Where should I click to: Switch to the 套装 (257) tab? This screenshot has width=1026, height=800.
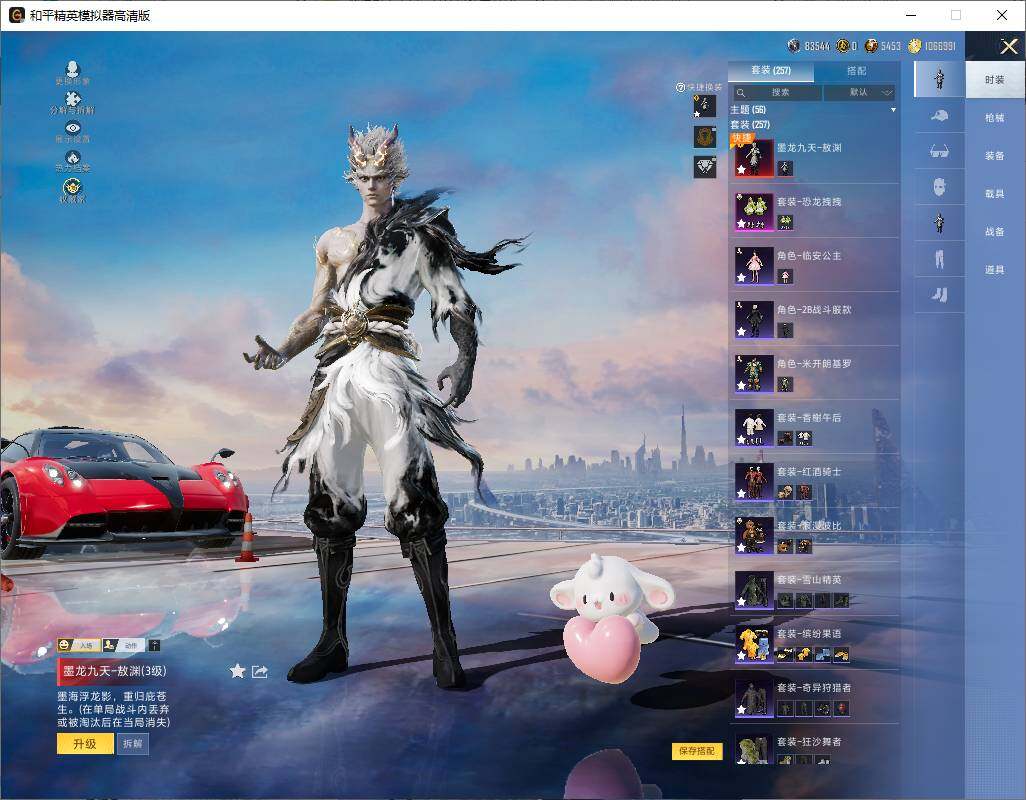(771, 71)
